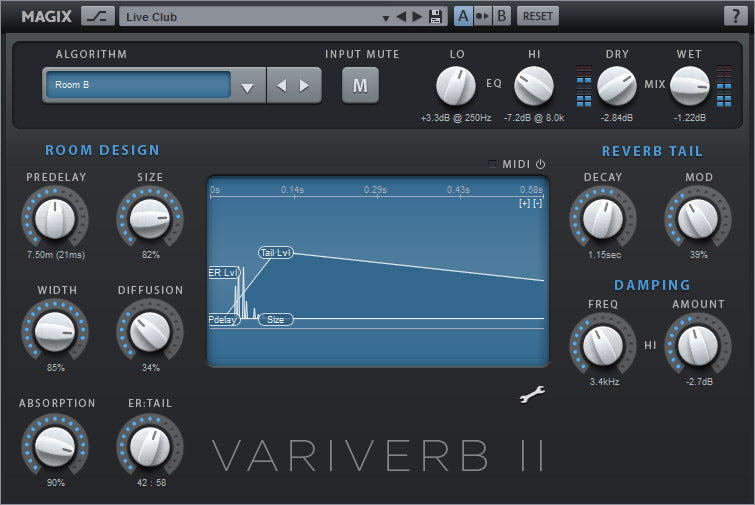Save preset with the floppy disk icon
The width and height of the screenshot is (755, 505).
pos(435,17)
